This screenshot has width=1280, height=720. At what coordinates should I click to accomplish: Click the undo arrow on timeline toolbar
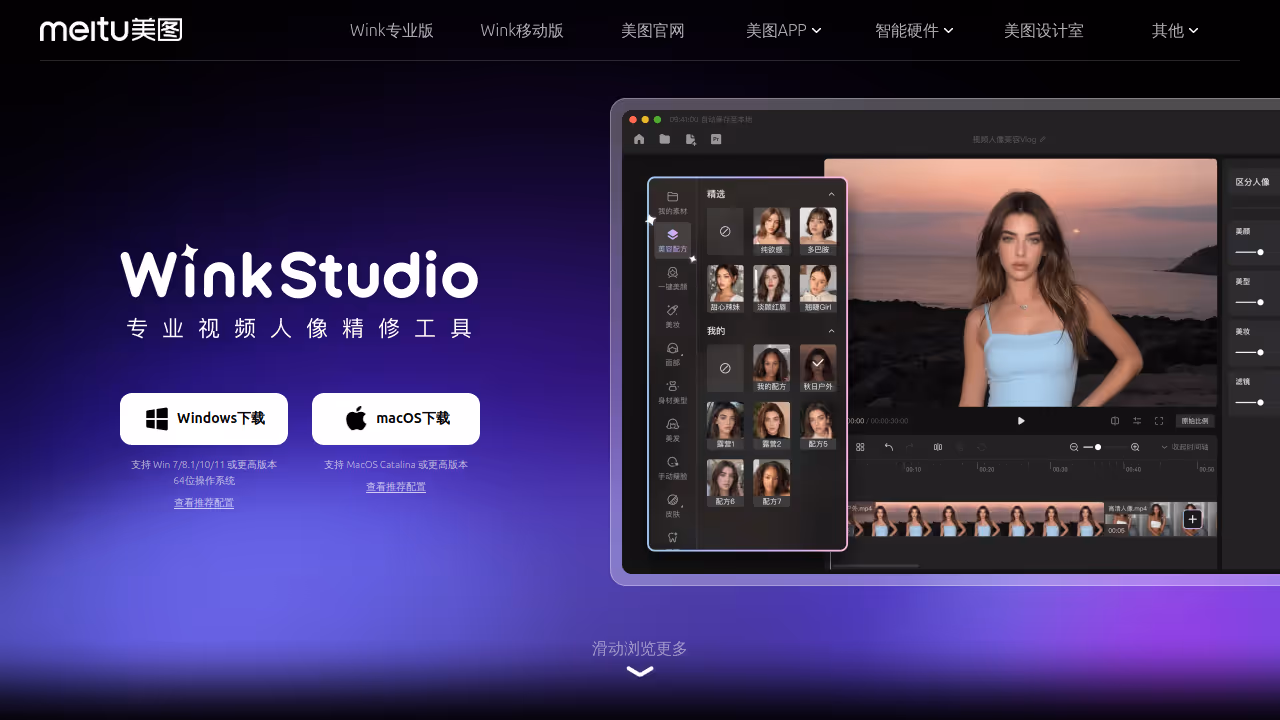coord(889,447)
